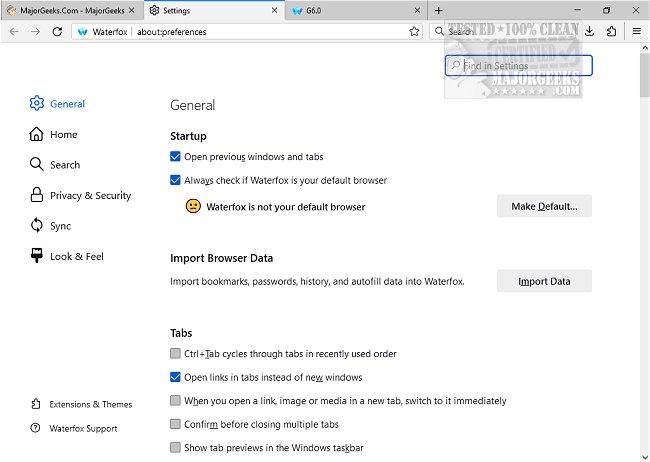Open the General settings category
Image resolution: width=650 pixels, height=462 pixels.
point(57,104)
